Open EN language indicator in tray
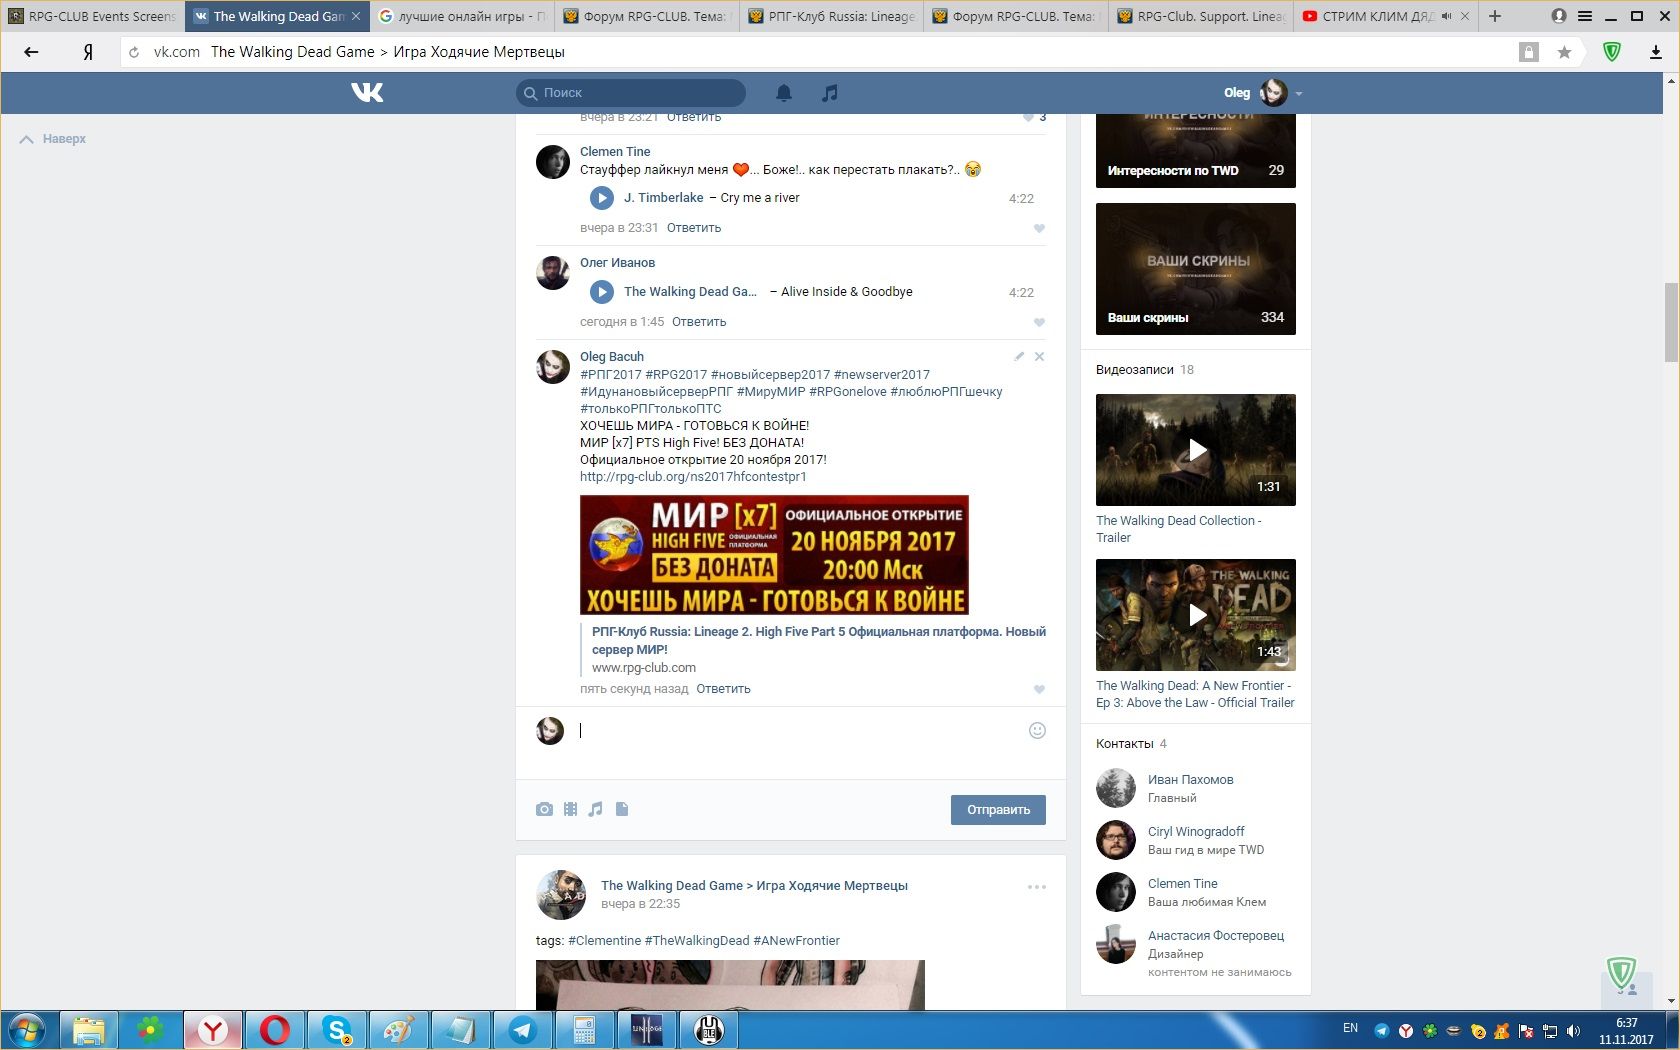The height and width of the screenshot is (1050, 1680). pos(1350,1028)
